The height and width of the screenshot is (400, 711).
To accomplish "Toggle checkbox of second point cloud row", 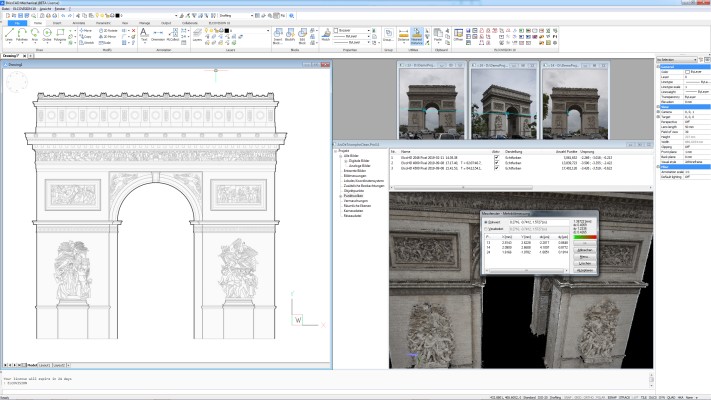I will pos(497,162).
